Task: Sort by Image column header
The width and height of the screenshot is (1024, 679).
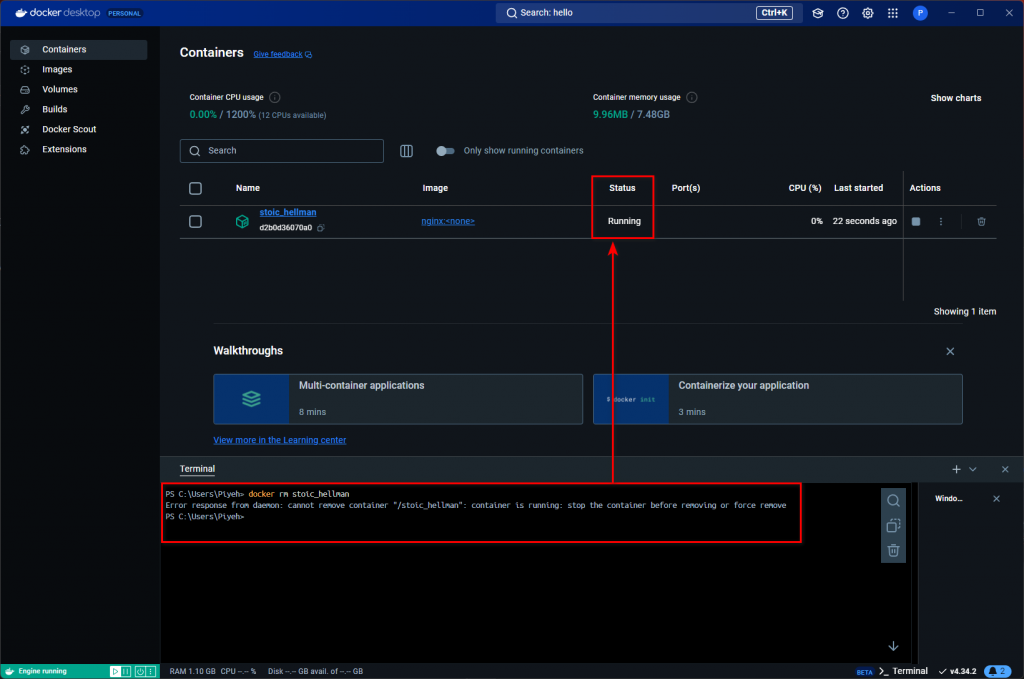Action: click(x=435, y=188)
